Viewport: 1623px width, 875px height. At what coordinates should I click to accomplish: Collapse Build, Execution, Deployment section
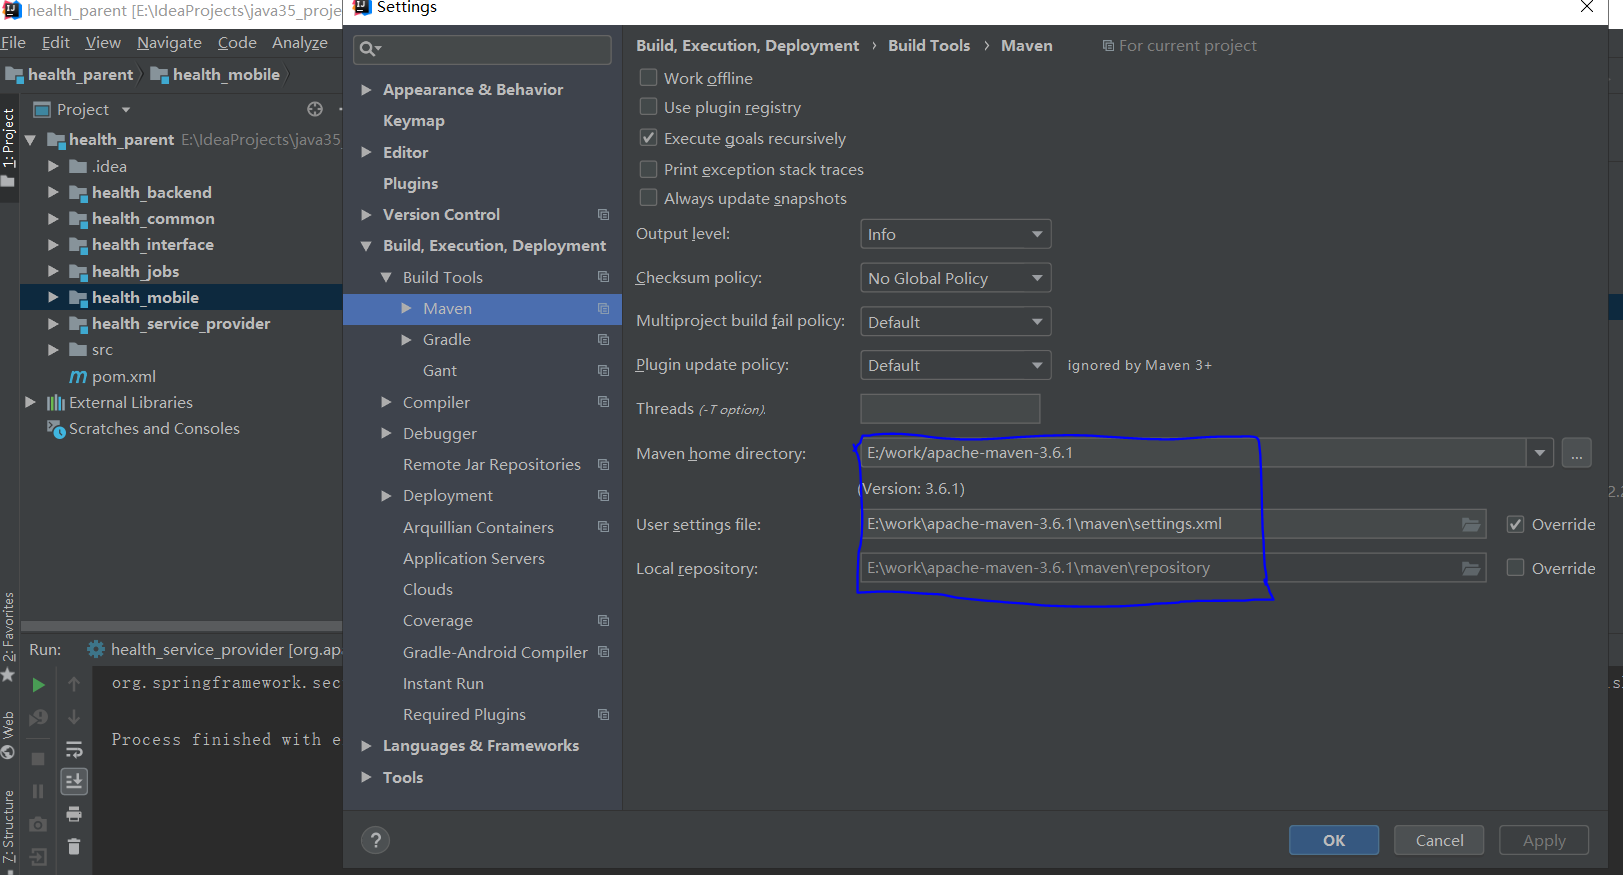coord(366,246)
